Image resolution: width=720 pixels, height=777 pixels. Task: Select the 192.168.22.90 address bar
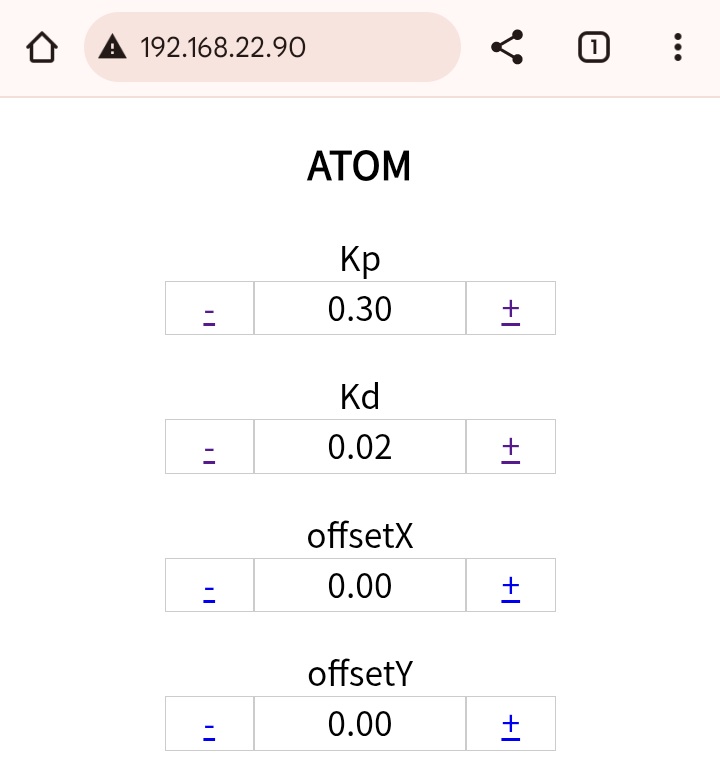[x=273, y=48]
